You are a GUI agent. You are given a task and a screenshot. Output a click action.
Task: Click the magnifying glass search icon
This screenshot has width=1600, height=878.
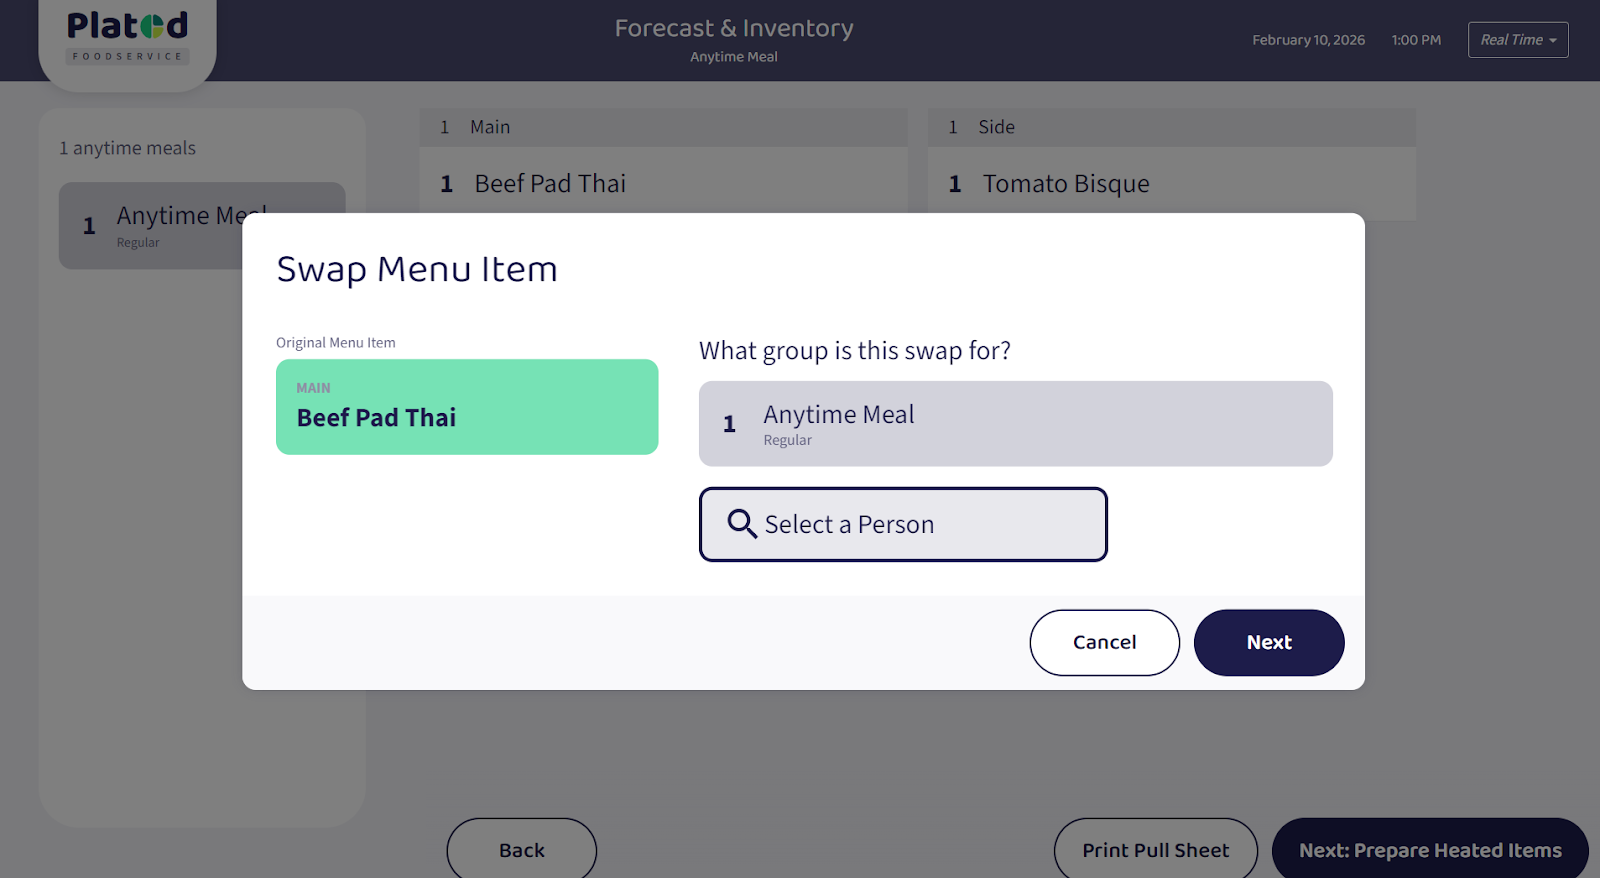click(741, 524)
